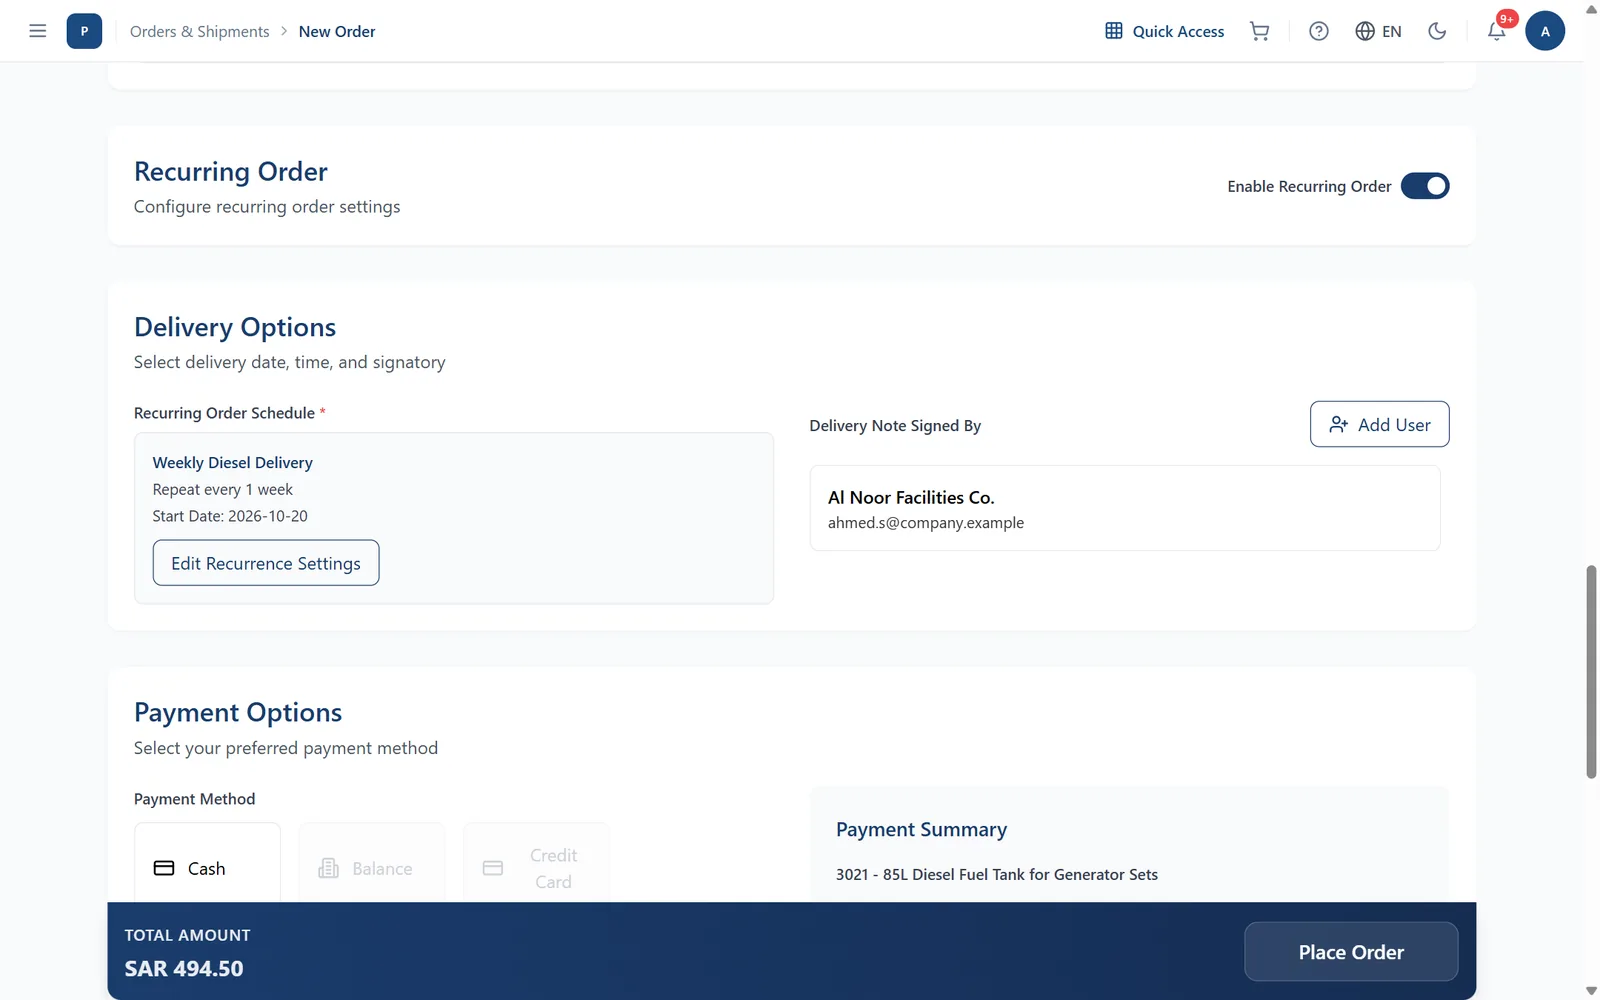Image resolution: width=1600 pixels, height=1000 pixels.
Task: Select the Al Noor Facilities Co. signatory card
Action: (x=1125, y=508)
